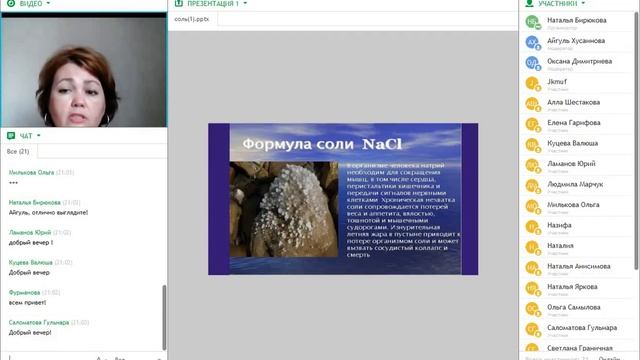Select participant name Оксана Димитриева
This screenshot has width=640, height=360.
tap(580, 61)
